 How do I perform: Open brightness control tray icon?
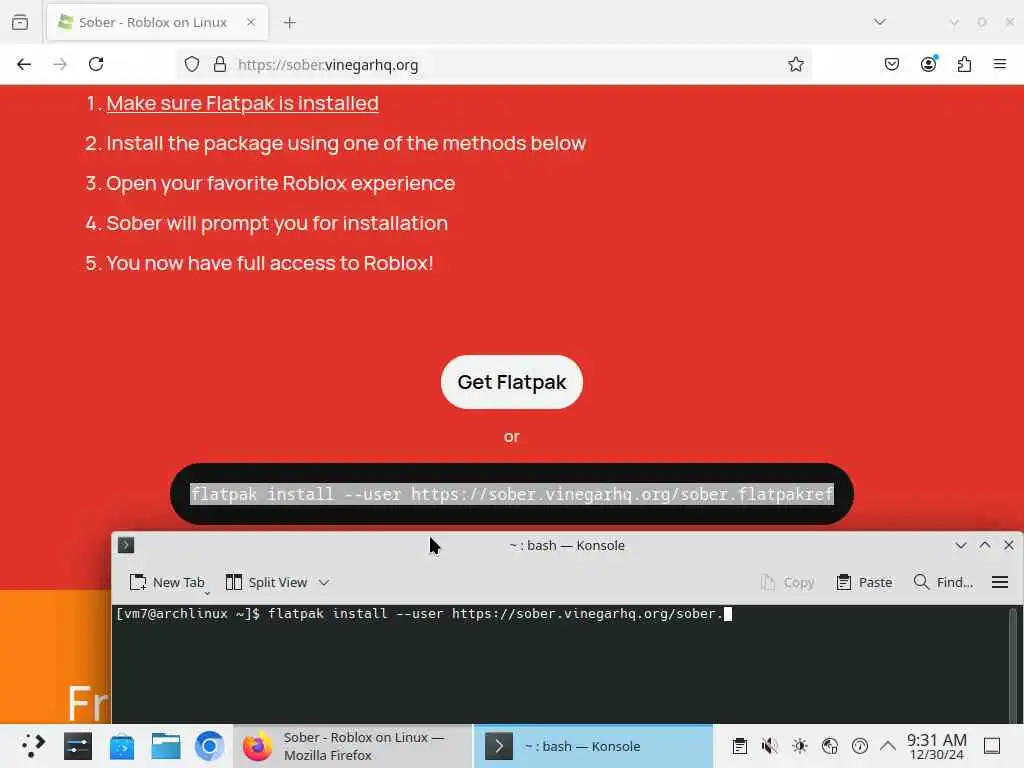799,746
